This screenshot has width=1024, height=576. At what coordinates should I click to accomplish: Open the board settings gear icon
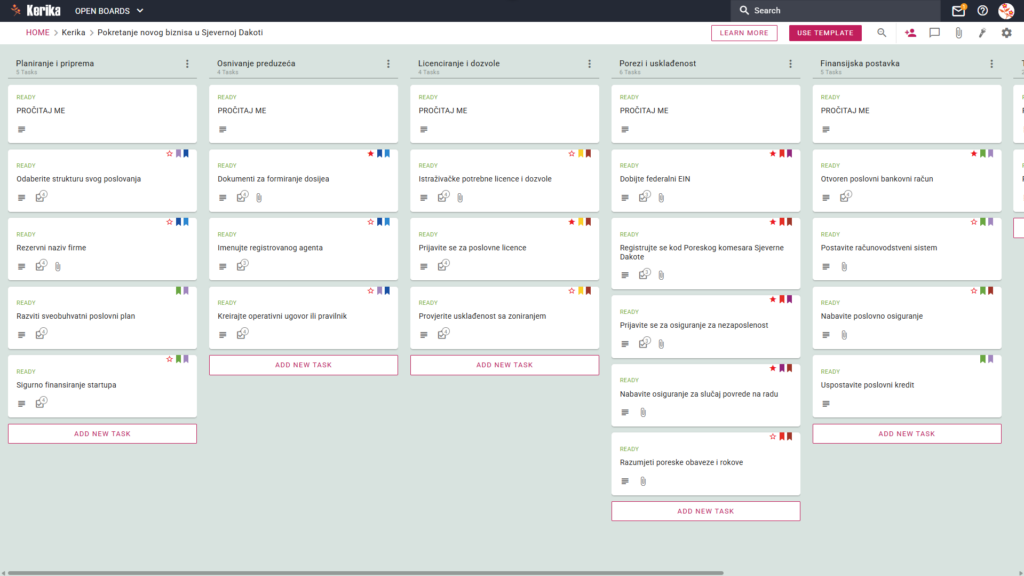coord(1006,33)
